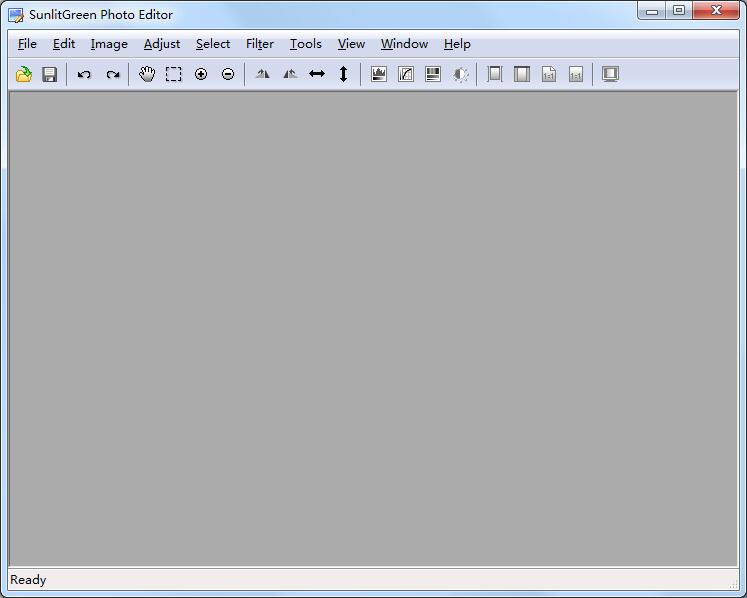This screenshot has height=598, width=747.
Task: Select the Hand pan tool
Action: pyautogui.click(x=147, y=74)
